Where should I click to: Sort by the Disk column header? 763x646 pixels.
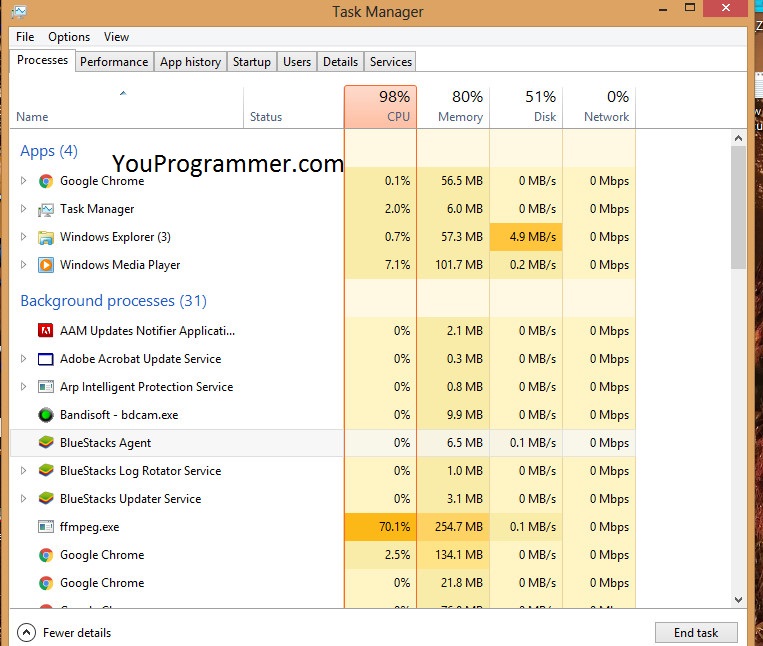pos(526,108)
